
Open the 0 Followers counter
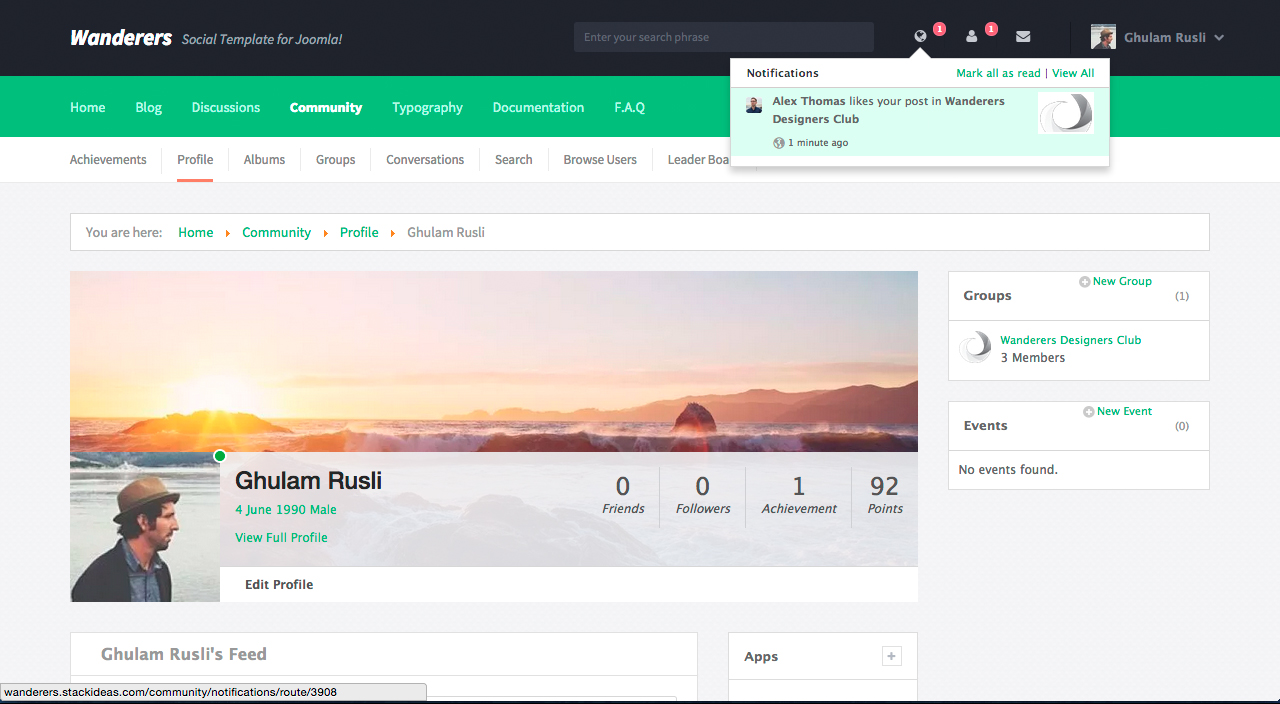(703, 495)
